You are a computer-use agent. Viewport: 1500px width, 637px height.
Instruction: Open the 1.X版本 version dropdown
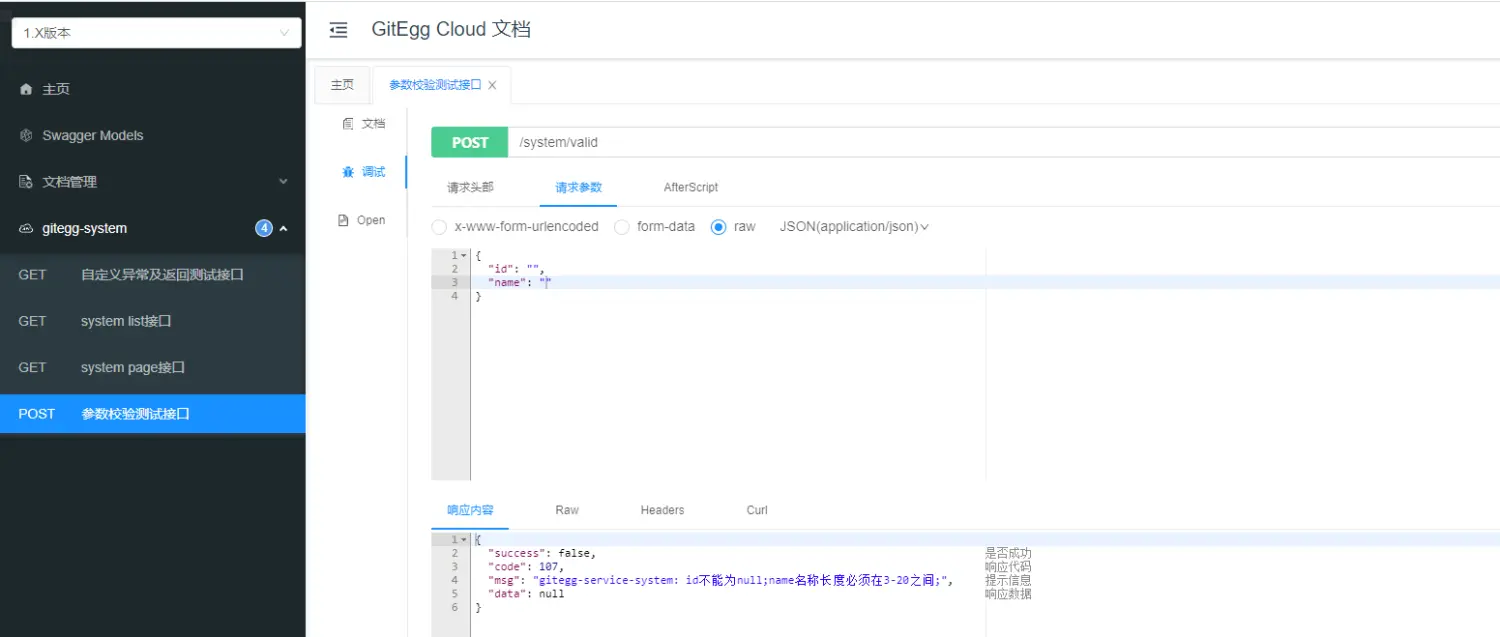coord(156,33)
